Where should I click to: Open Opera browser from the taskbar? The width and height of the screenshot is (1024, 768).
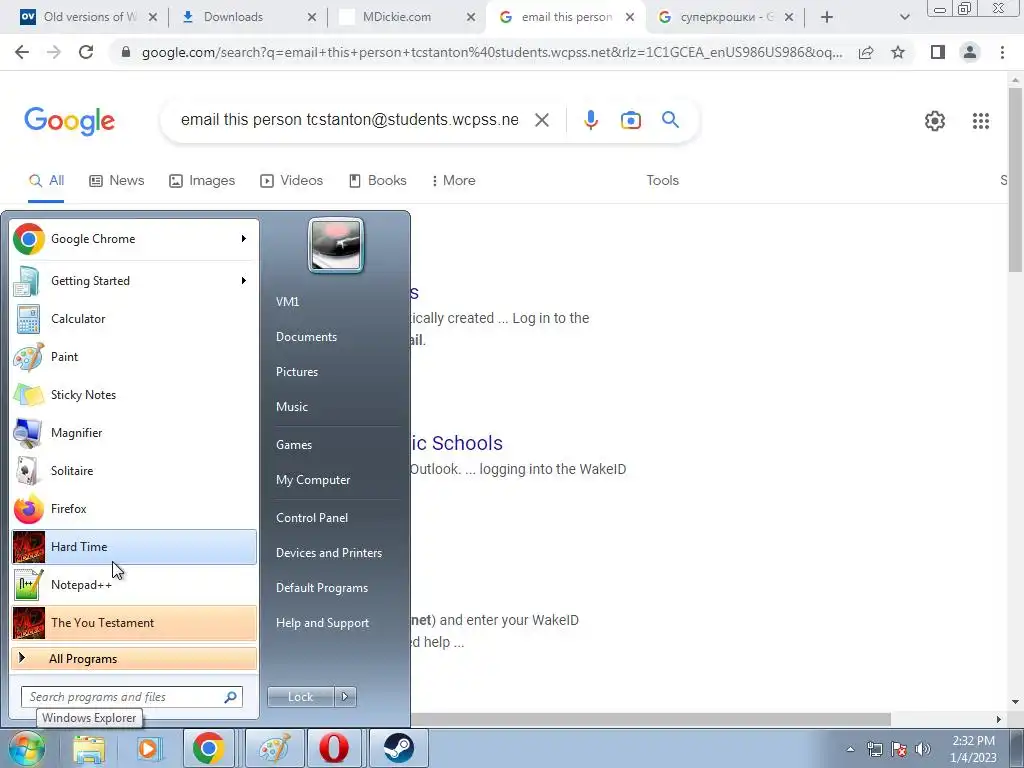pos(334,749)
